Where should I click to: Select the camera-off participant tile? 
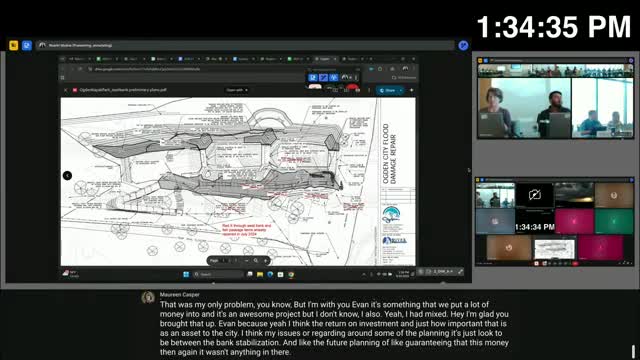[534, 195]
